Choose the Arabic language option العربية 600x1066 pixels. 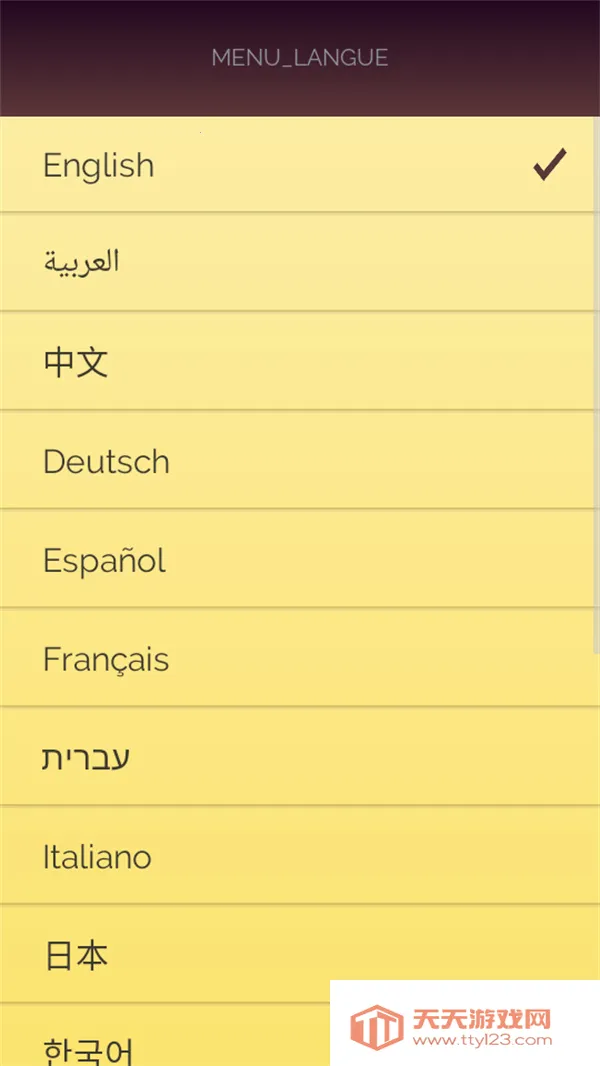pos(82,262)
